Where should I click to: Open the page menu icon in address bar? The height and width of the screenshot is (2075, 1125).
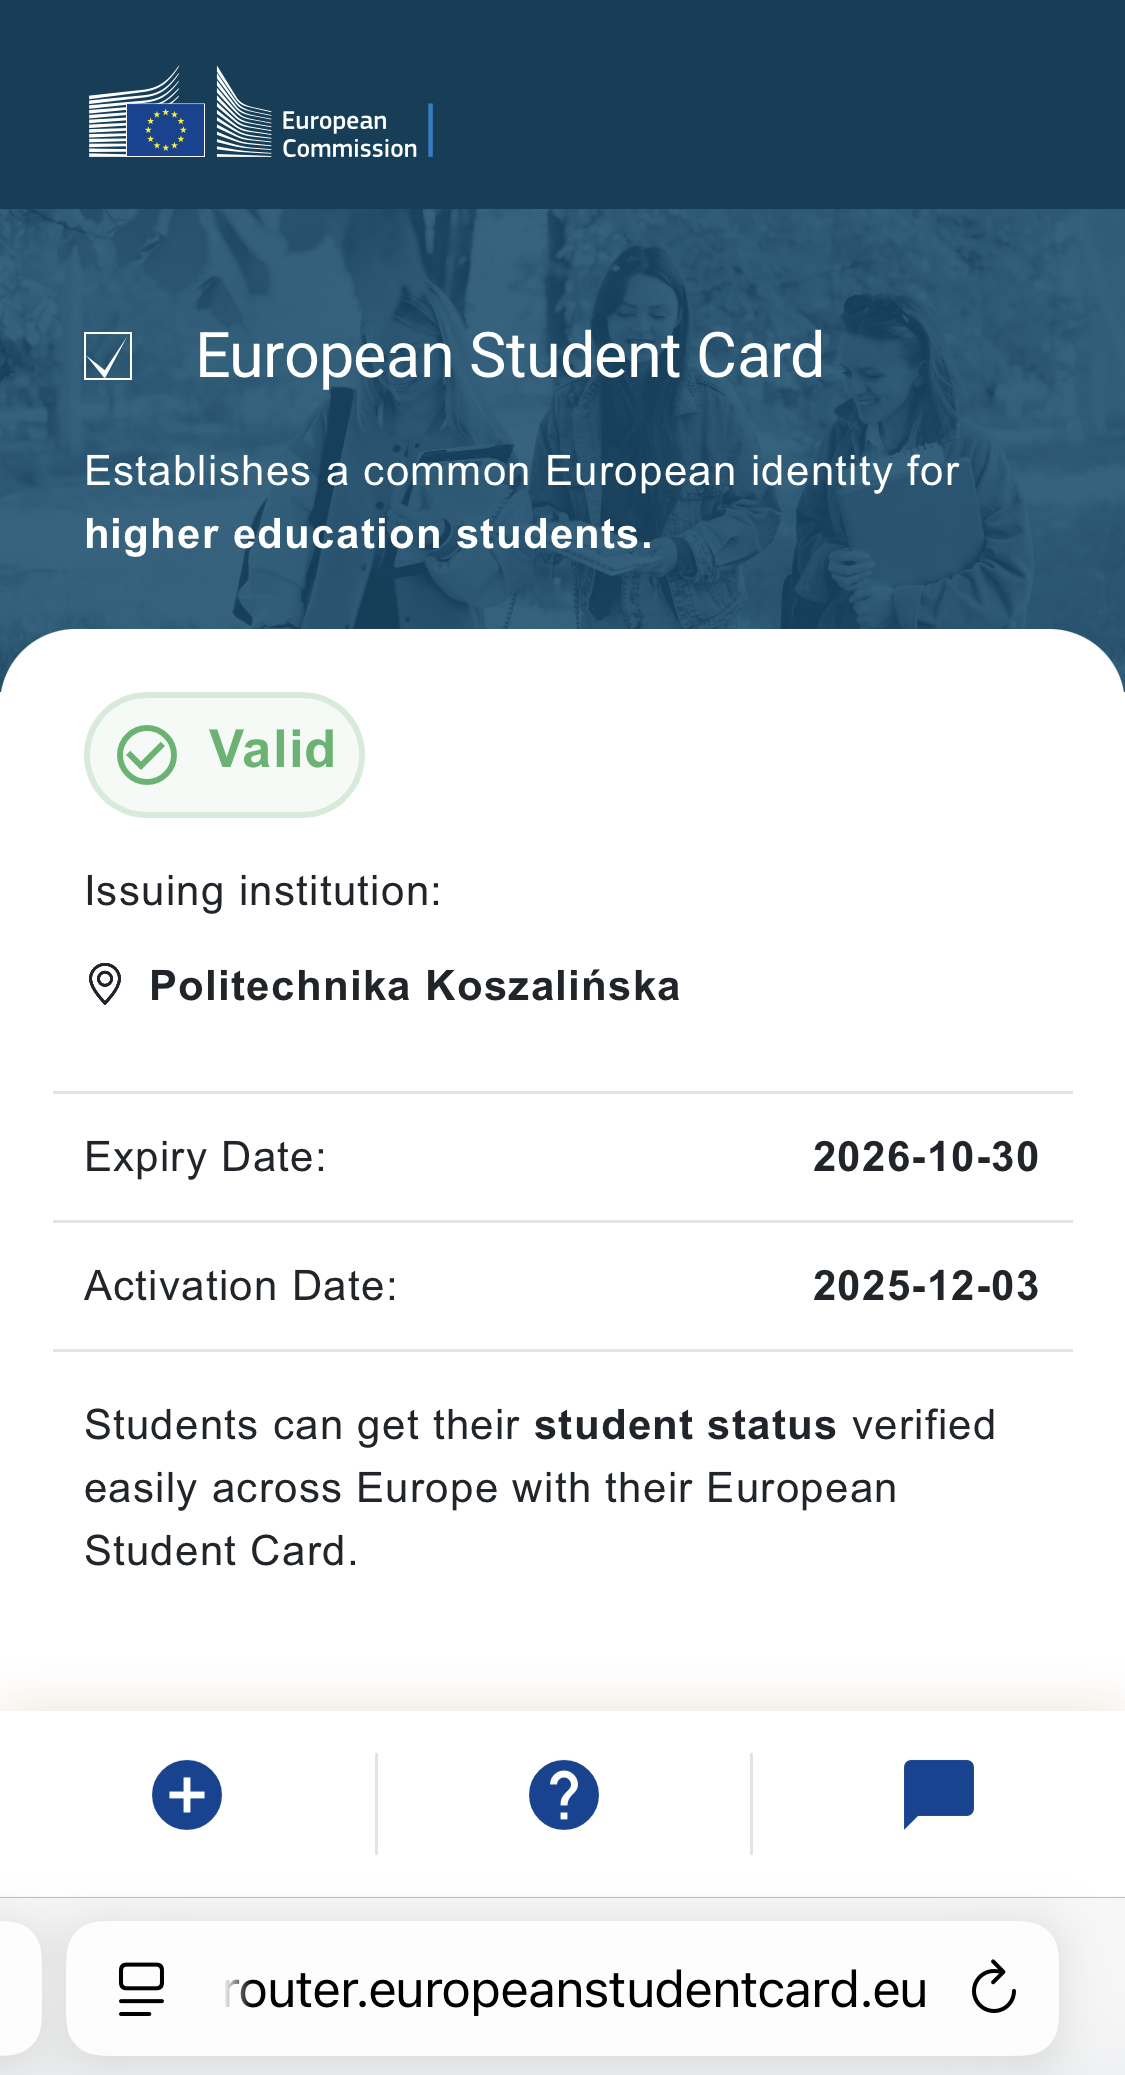click(141, 1988)
